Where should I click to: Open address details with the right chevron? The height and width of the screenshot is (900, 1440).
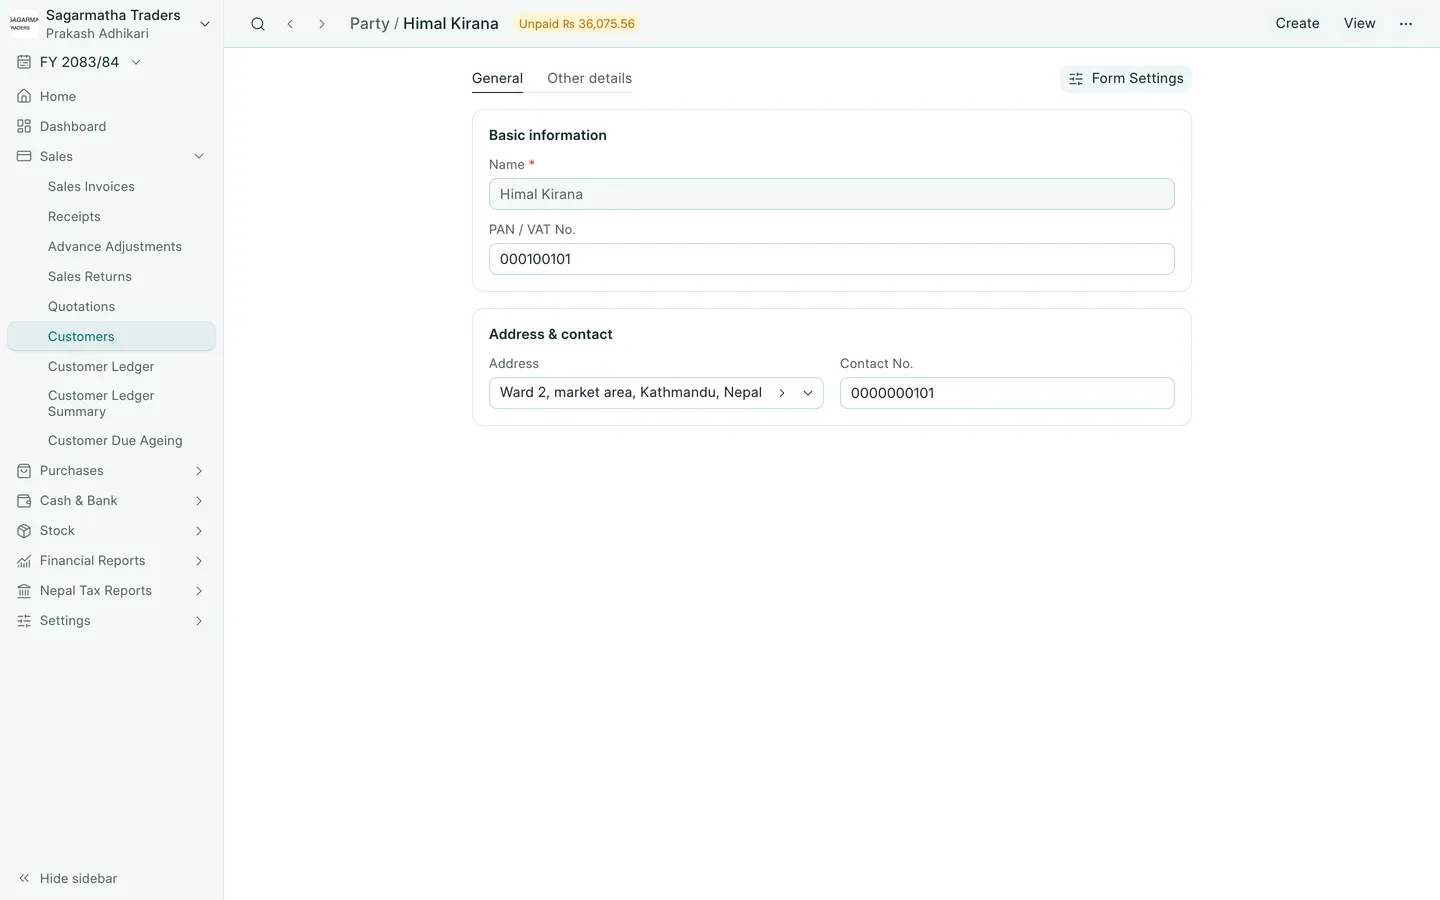coord(782,393)
